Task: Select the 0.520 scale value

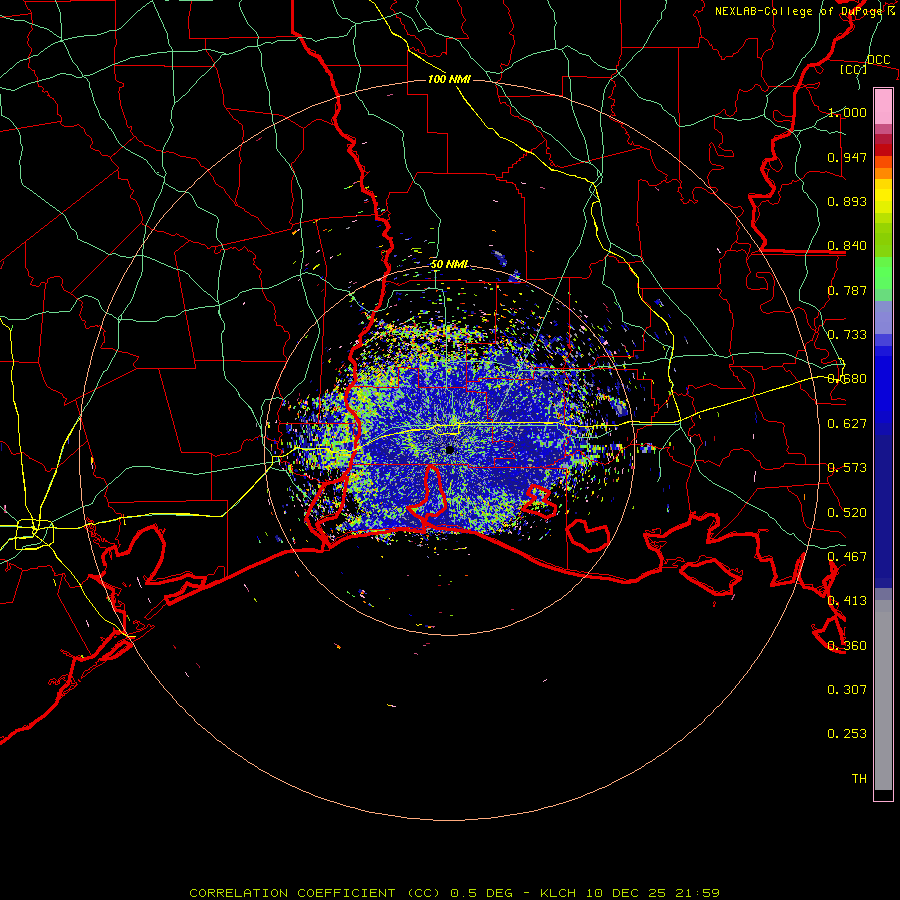Action: point(847,513)
